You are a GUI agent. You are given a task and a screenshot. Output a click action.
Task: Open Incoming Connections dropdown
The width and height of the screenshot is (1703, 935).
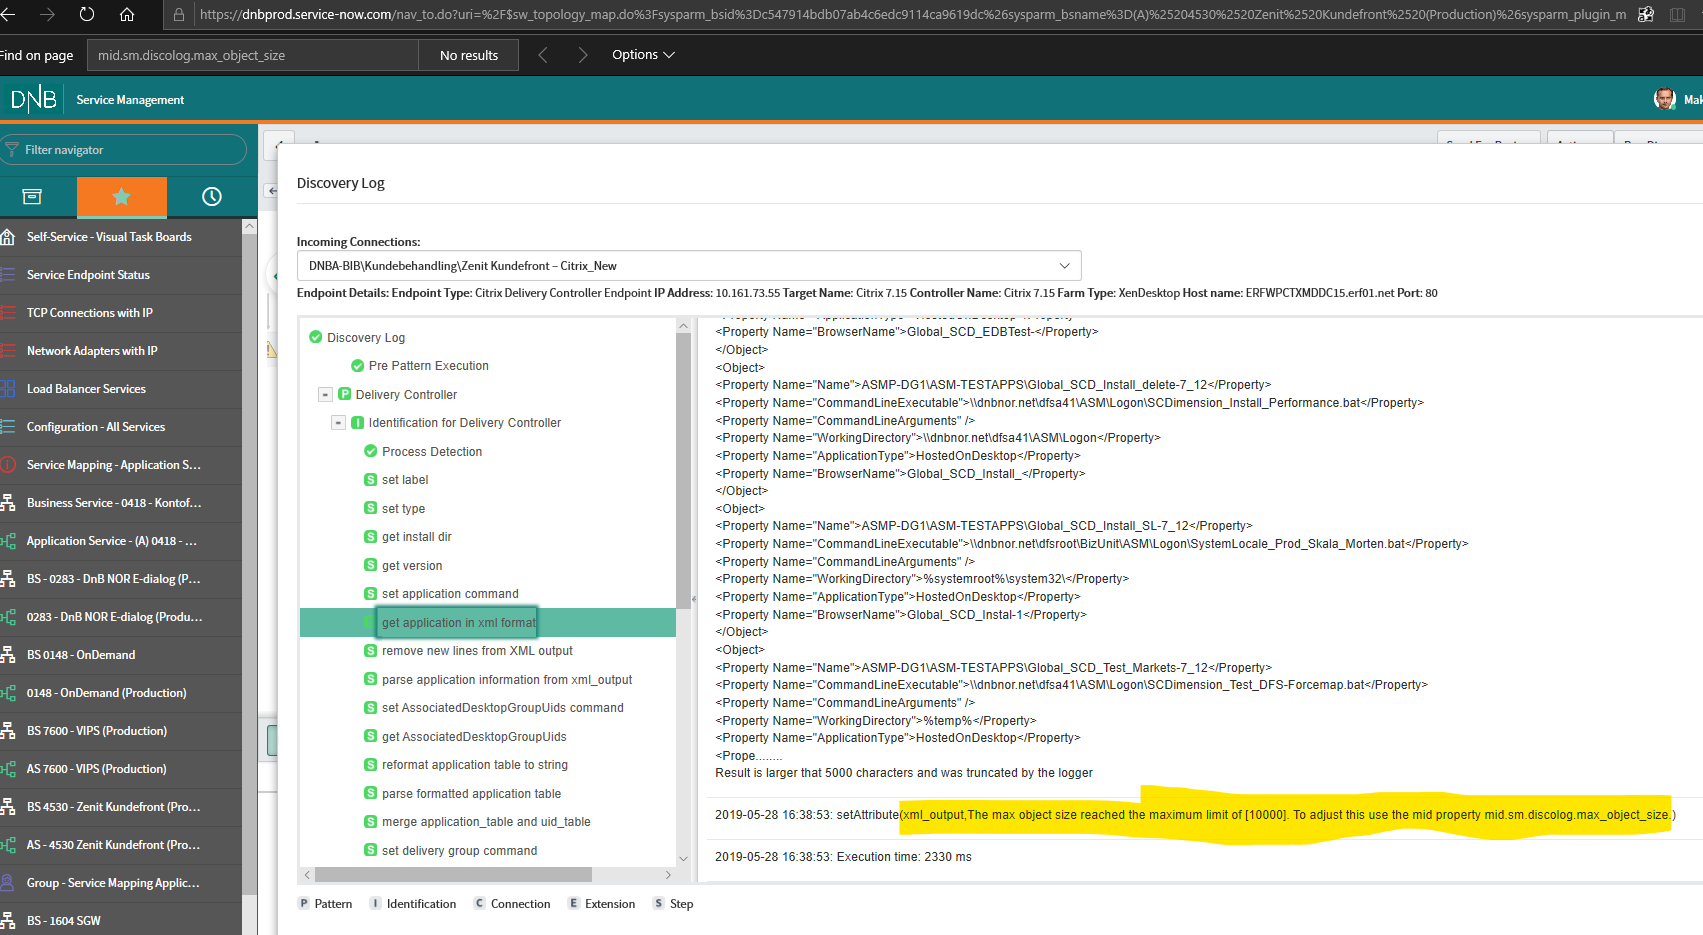pos(689,266)
